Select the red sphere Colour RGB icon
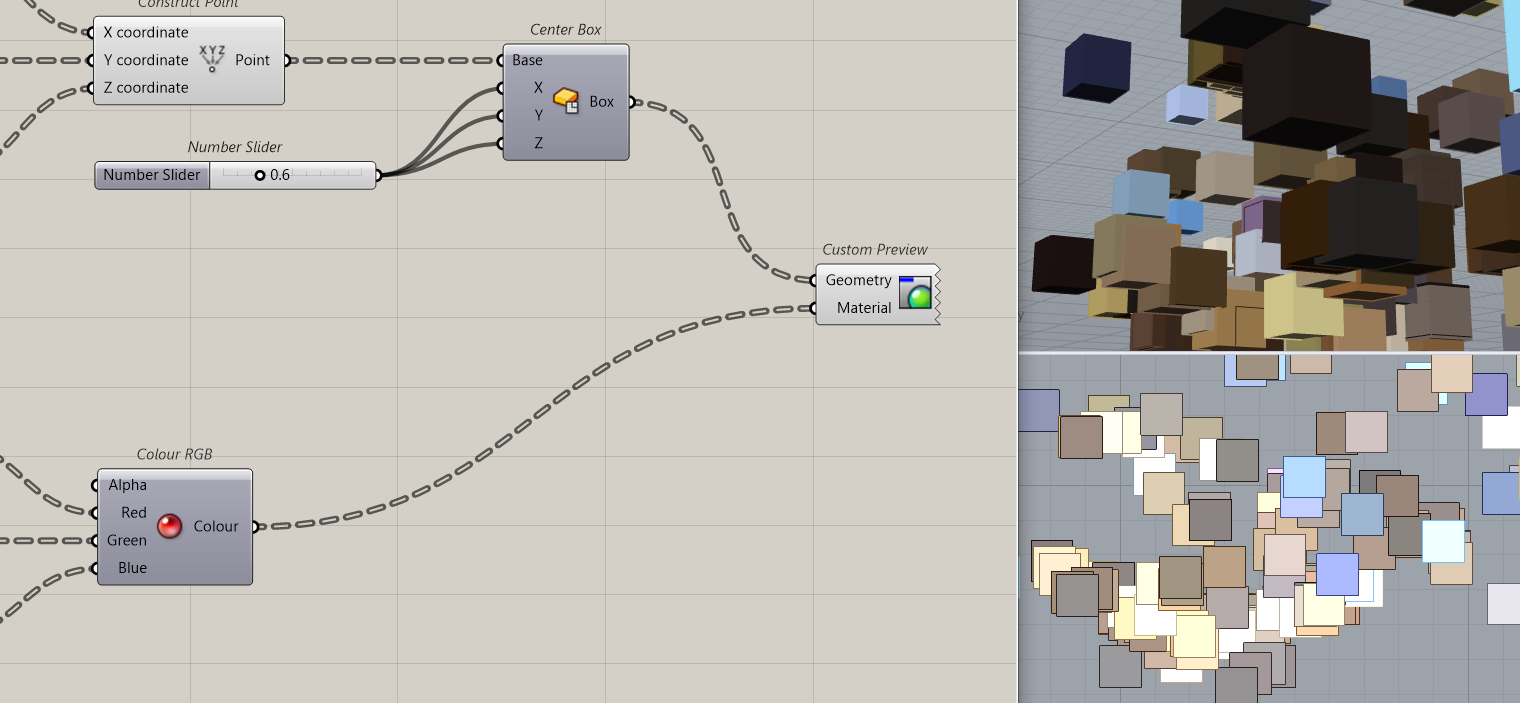This screenshot has height=703, width=1520. 170,526
